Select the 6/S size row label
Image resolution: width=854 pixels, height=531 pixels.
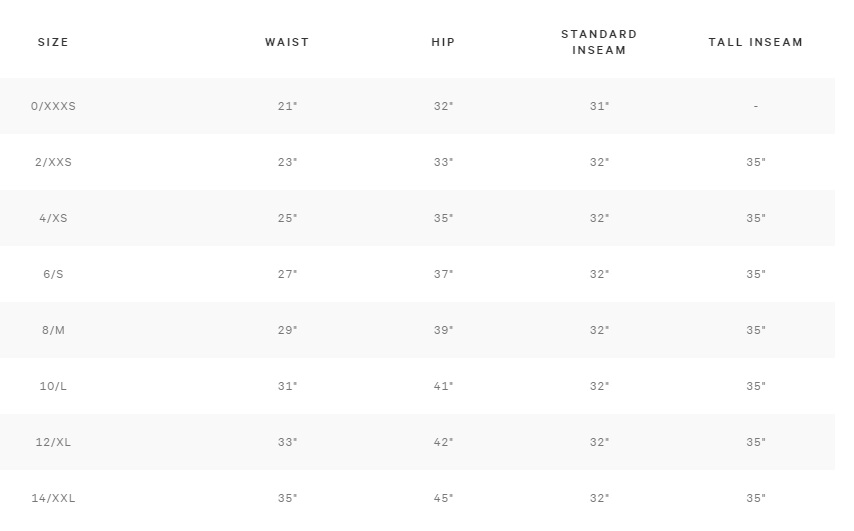click(x=53, y=274)
